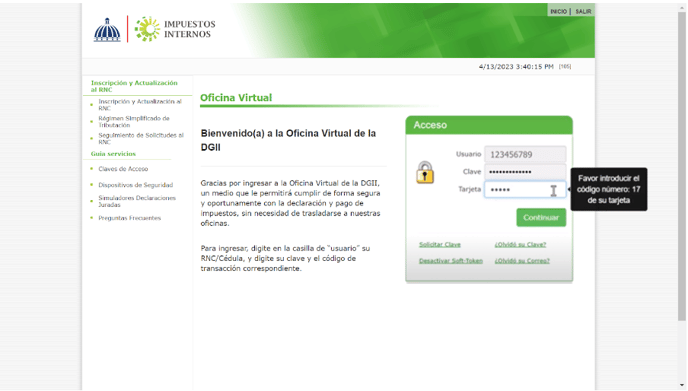Open the Solicitar Clave link
The height and width of the screenshot is (391, 688).
pyautogui.click(x=440, y=244)
